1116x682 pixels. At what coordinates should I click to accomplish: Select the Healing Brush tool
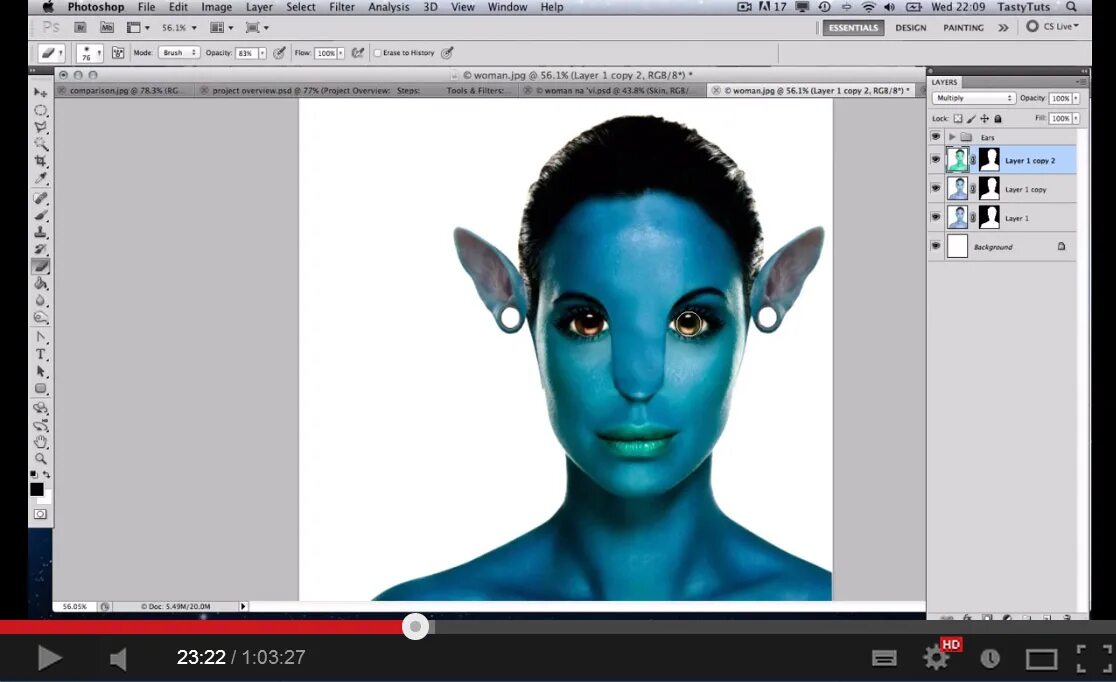[x=41, y=198]
